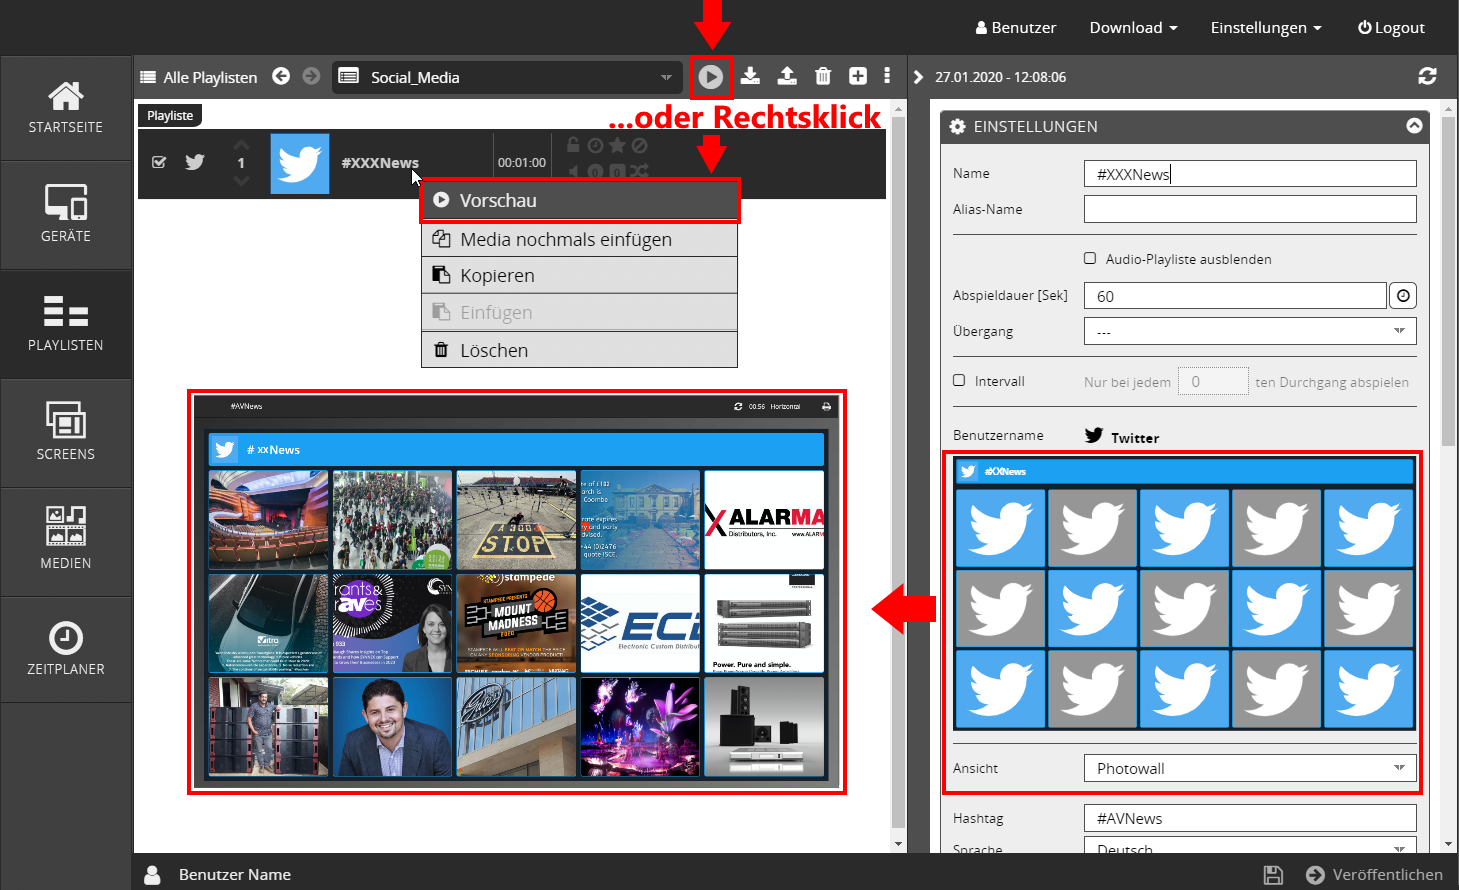Open the Playlisten section

[66, 324]
